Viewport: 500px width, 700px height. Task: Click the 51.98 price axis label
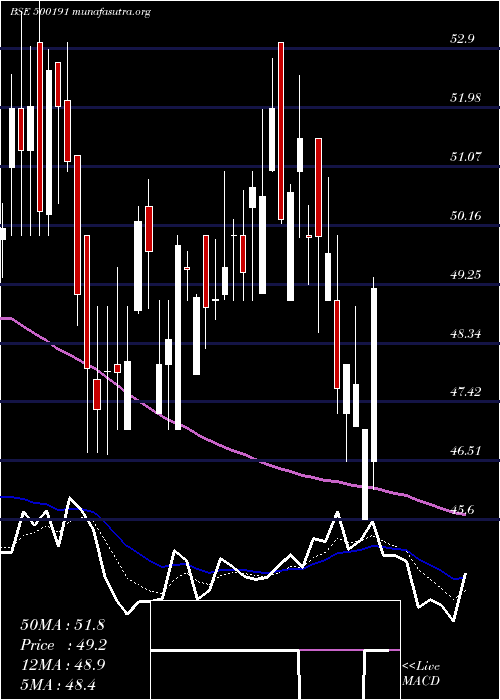[466, 97]
